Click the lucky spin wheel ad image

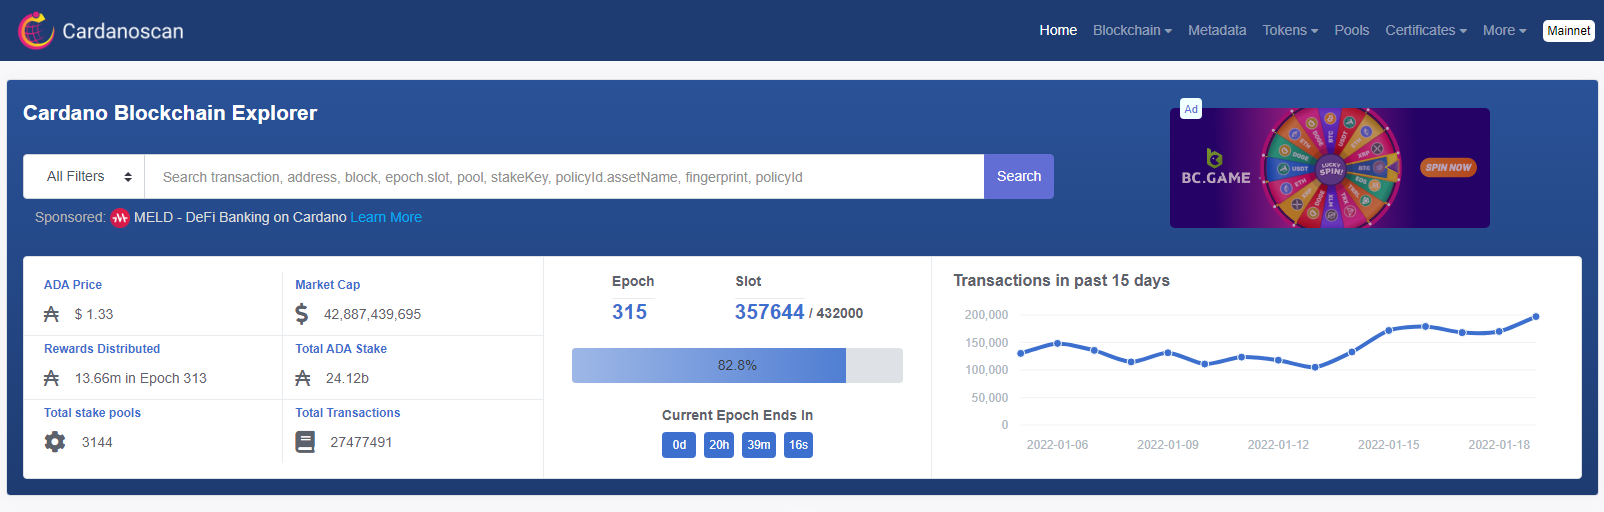pos(1331,168)
